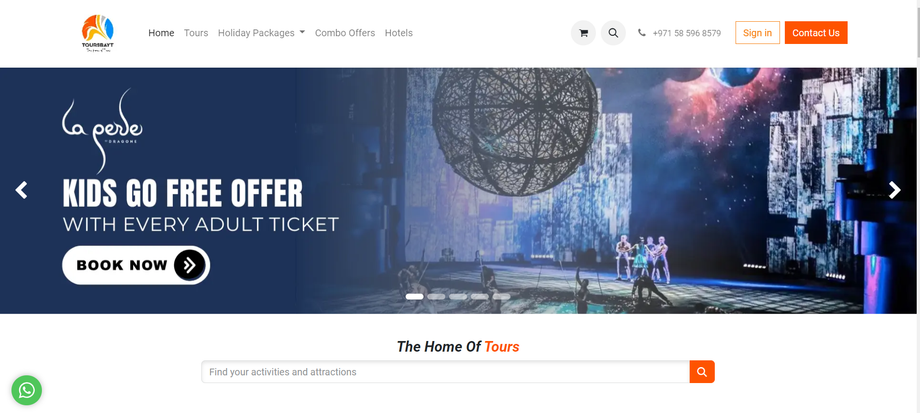Click the header search magnifier icon
This screenshot has width=920, height=413.
coord(613,33)
